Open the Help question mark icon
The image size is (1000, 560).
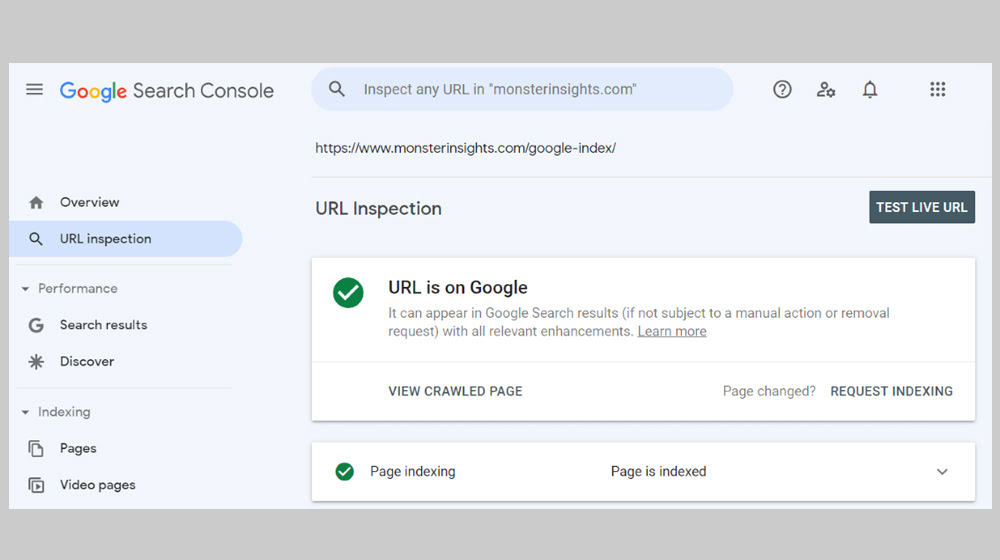coord(782,89)
